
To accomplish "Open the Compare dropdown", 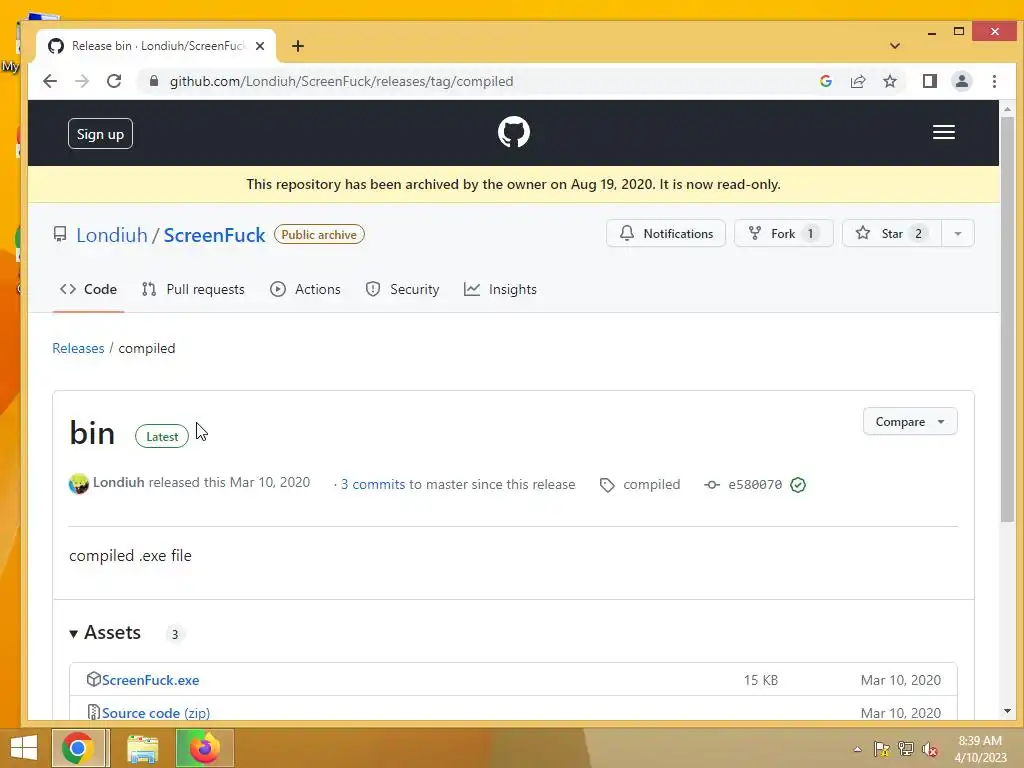I will tap(910, 422).
